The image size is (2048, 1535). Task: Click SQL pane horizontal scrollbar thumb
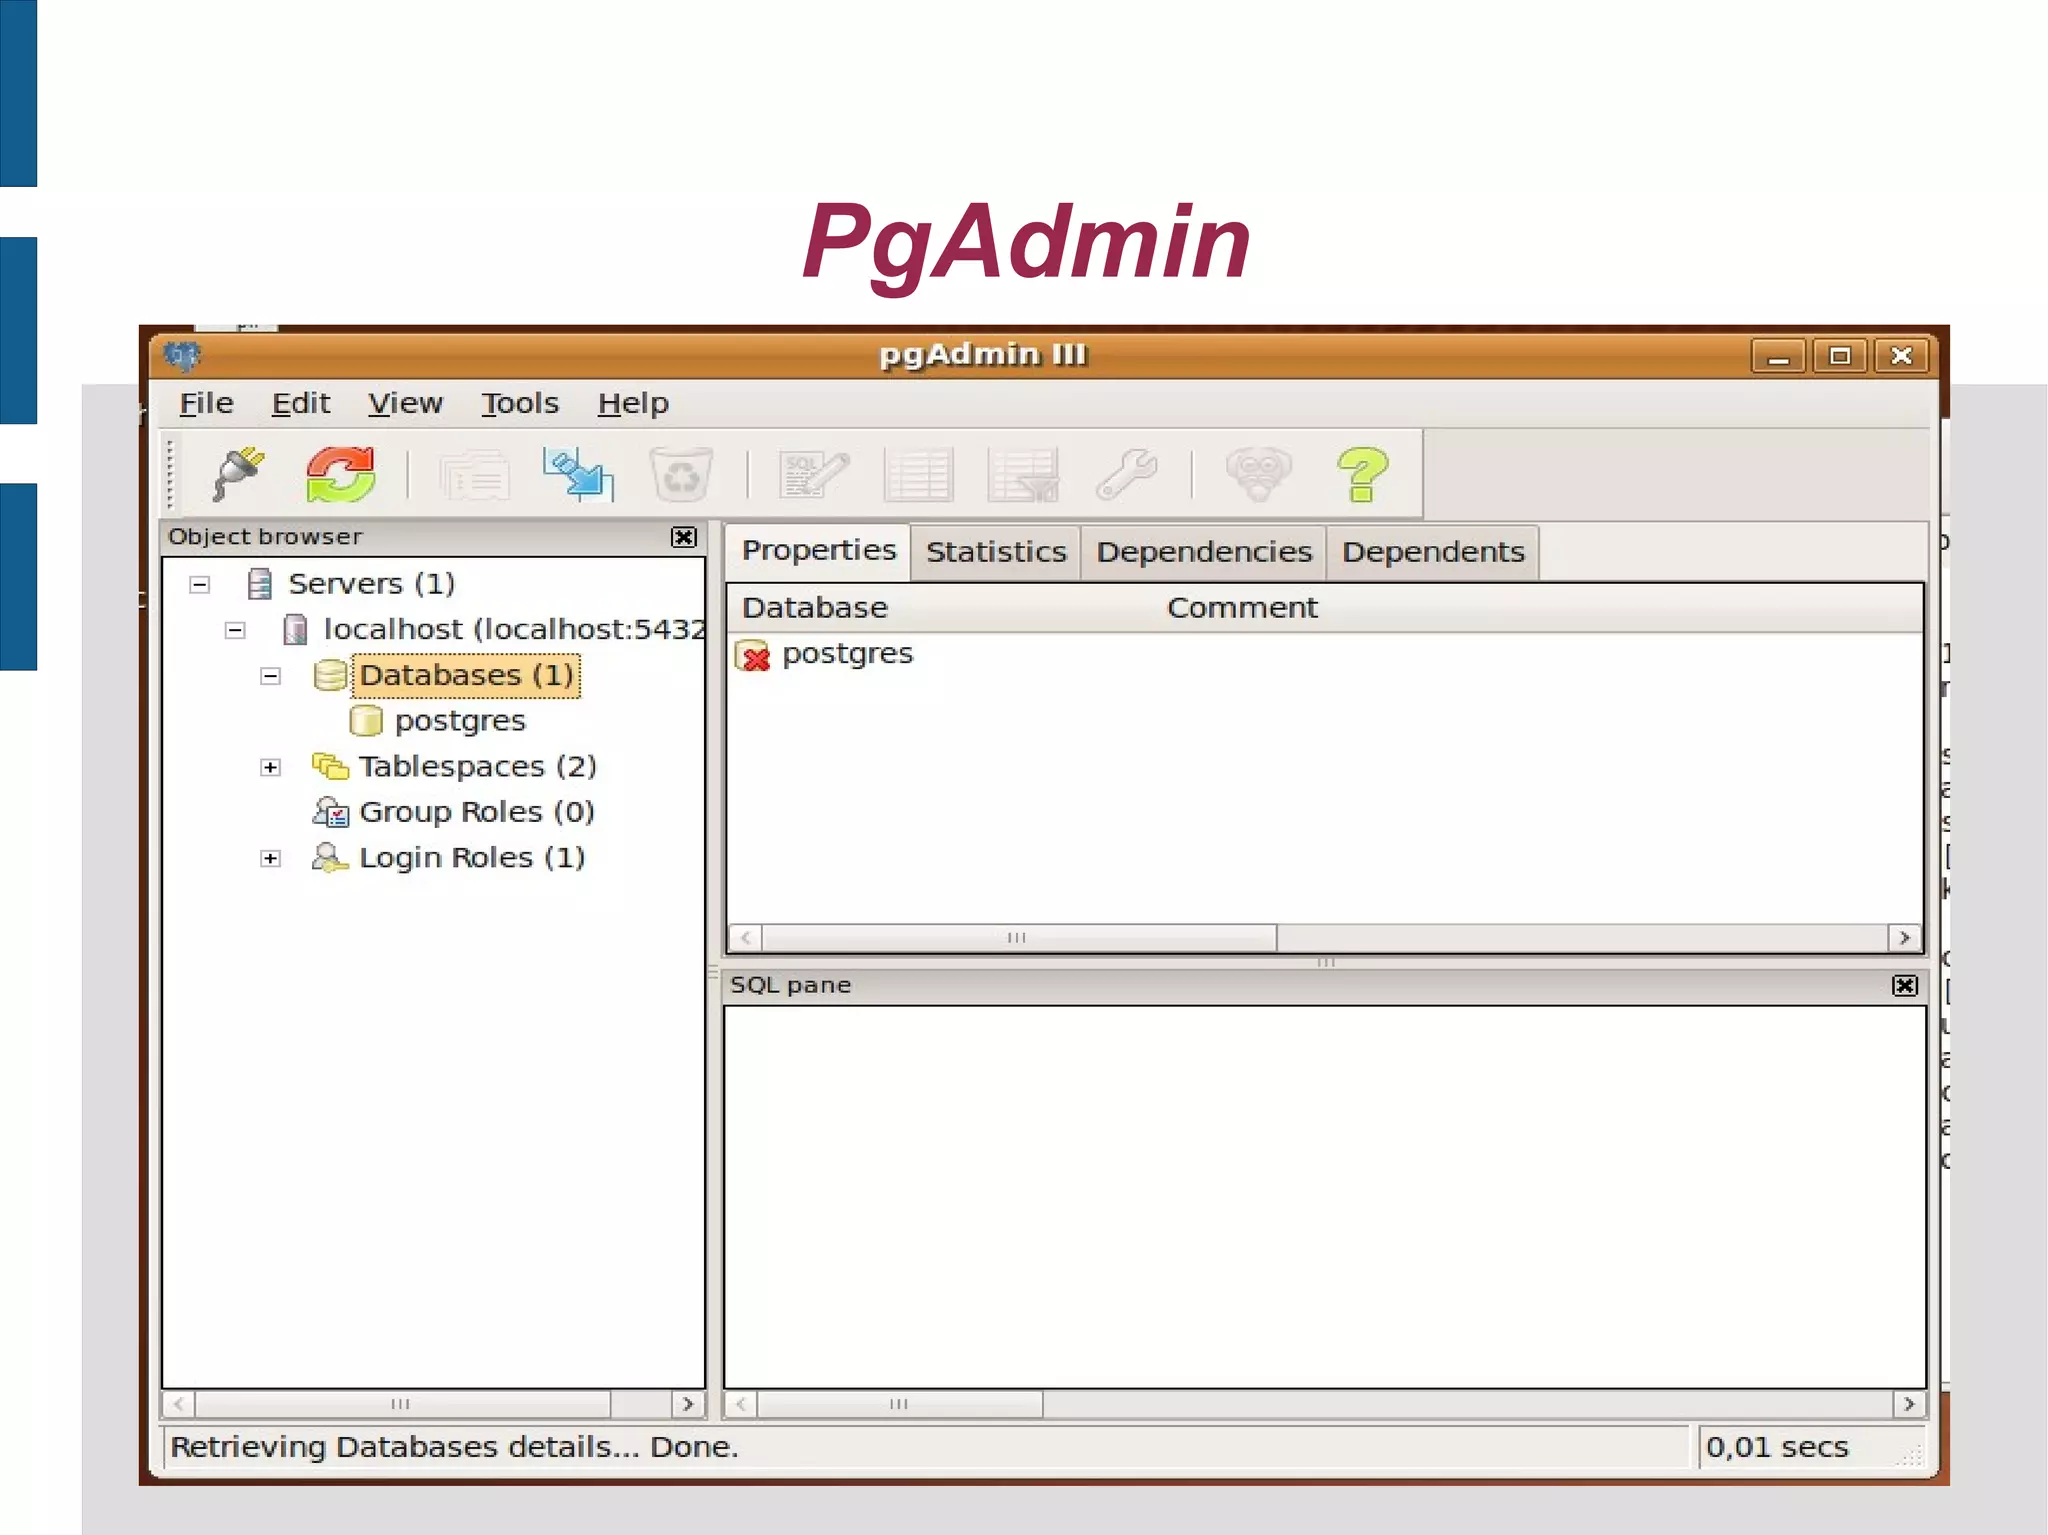[900, 1404]
